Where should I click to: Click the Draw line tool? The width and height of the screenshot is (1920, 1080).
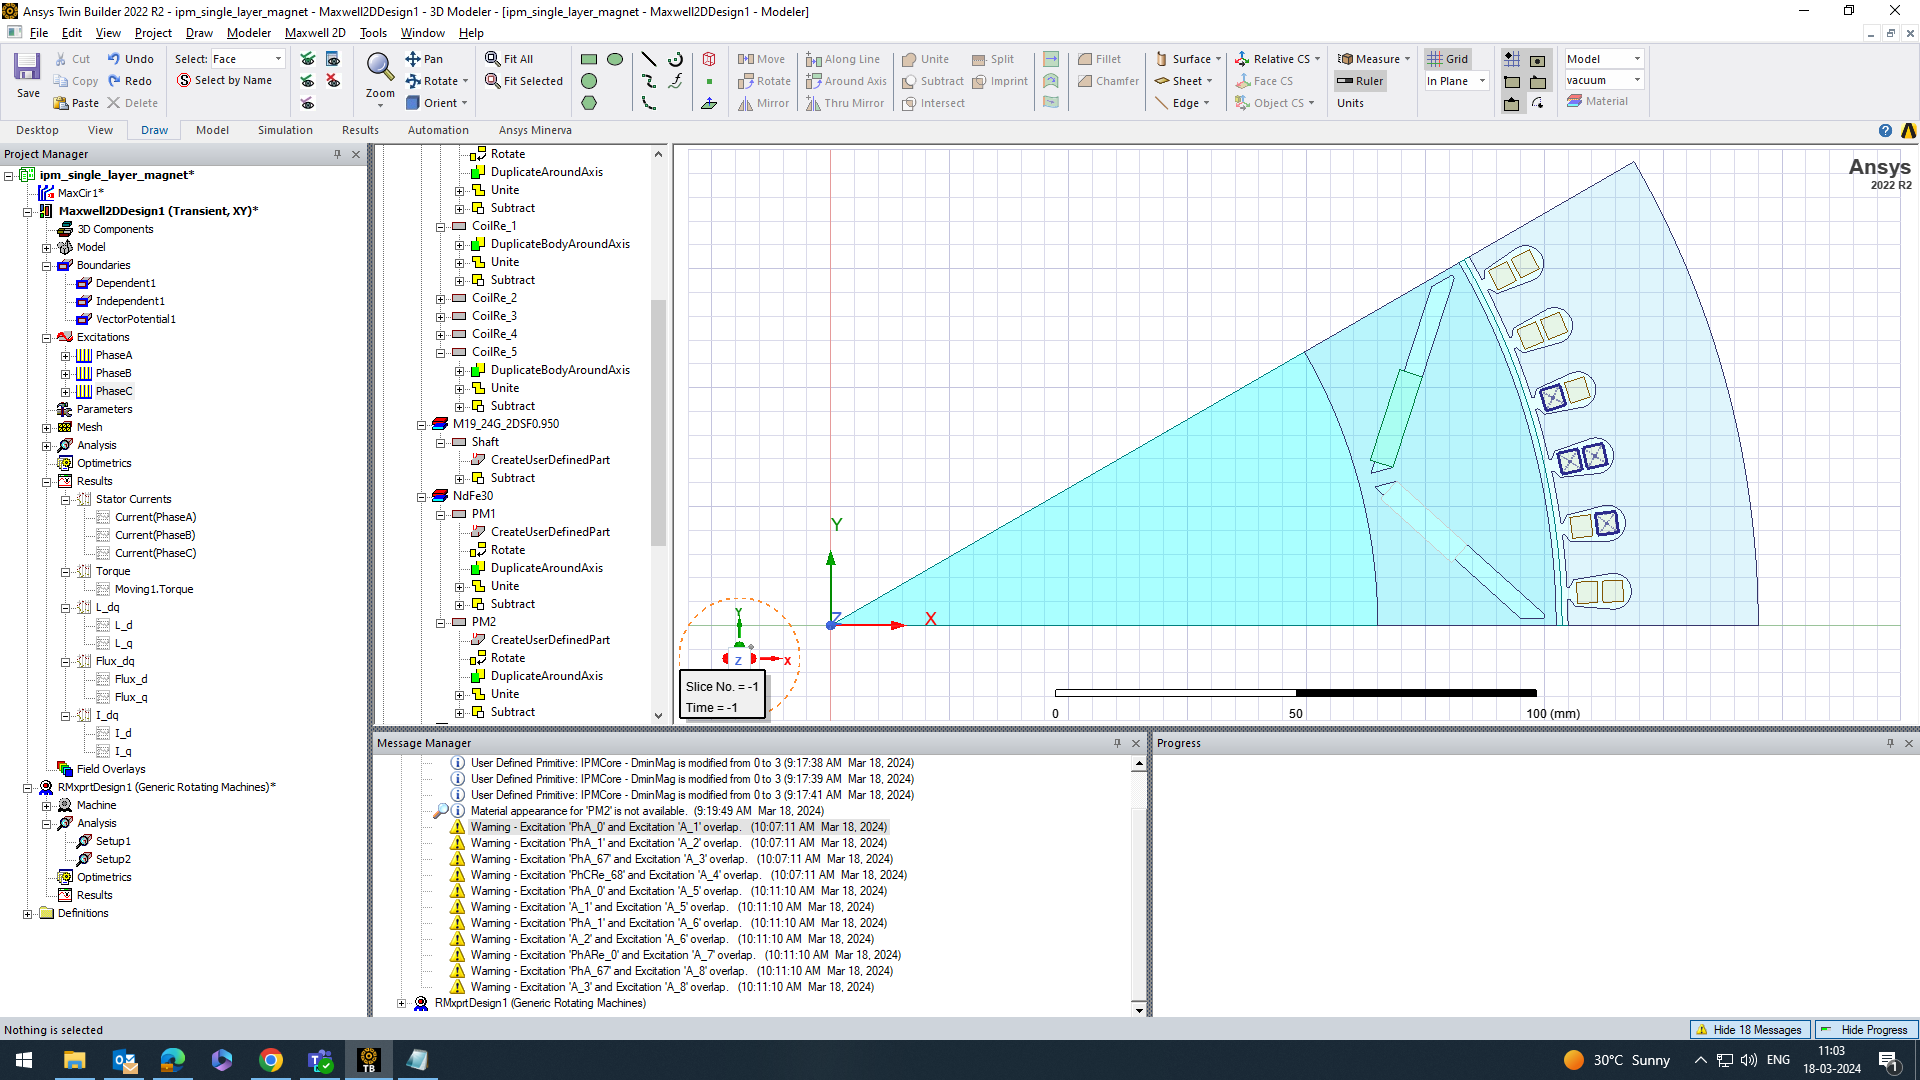[x=649, y=60]
